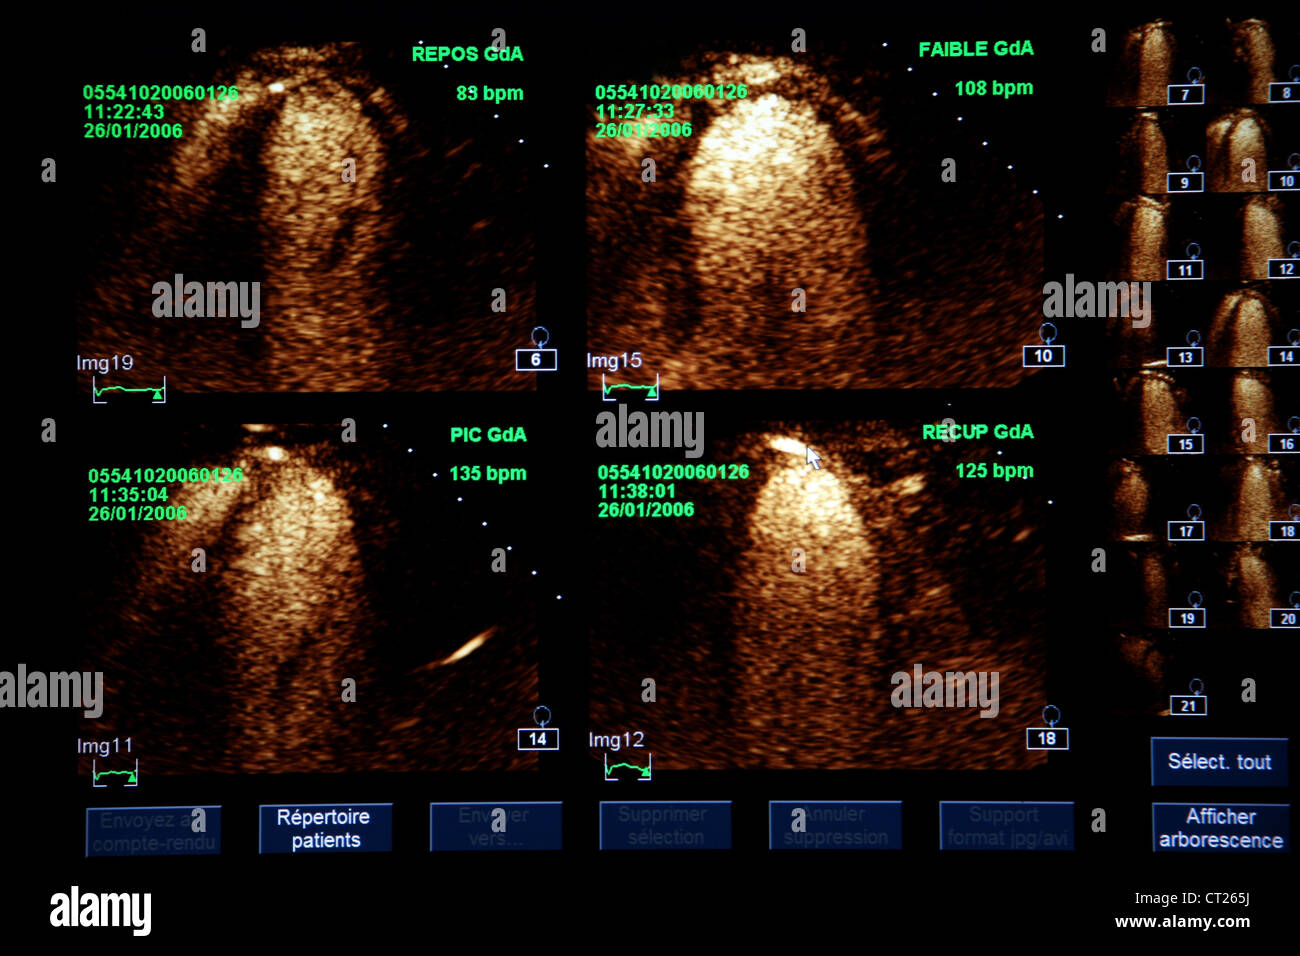Image resolution: width=1300 pixels, height=956 pixels.
Task: Click the loop icon above thumbnail number 9
Action: (x=1194, y=163)
